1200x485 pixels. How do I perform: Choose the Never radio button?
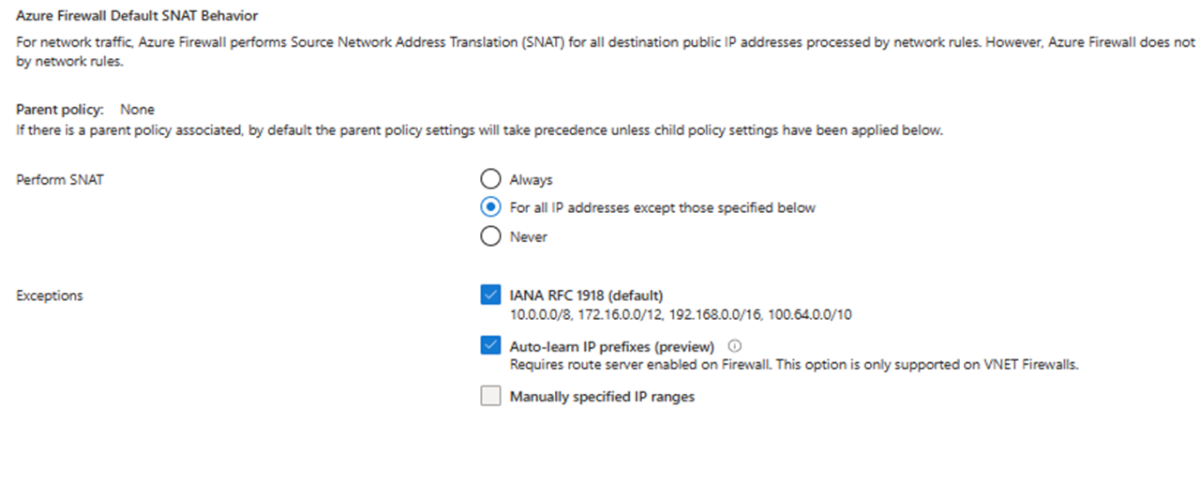pos(490,237)
